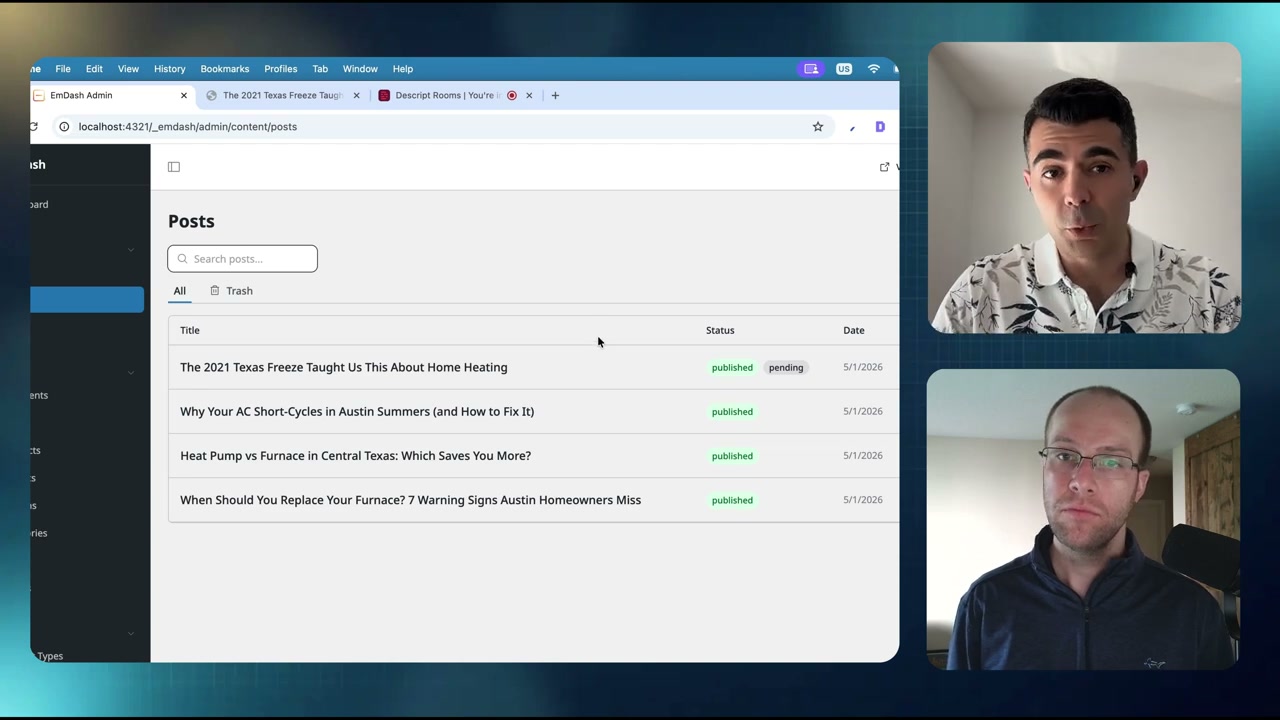Viewport: 1280px width, 720px height.
Task: Click the date of AC Short-Cycles post
Action: pyautogui.click(x=863, y=411)
